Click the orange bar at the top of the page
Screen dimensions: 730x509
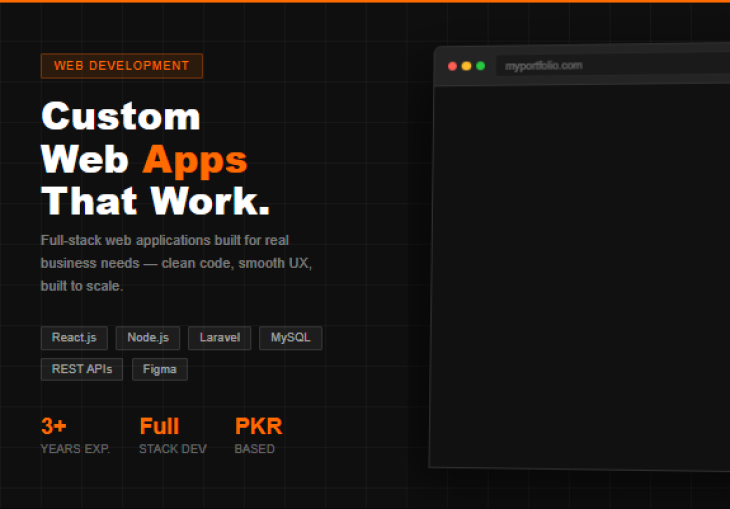point(365,1)
